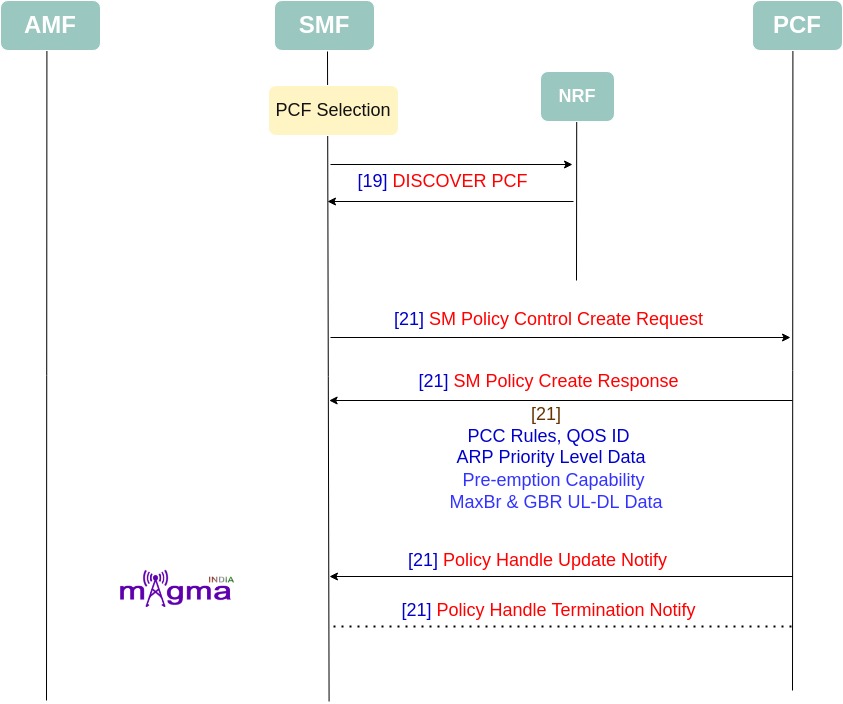The image size is (843, 704).
Task: Select SM Policy Create Response label
Action: click(x=566, y=381)
